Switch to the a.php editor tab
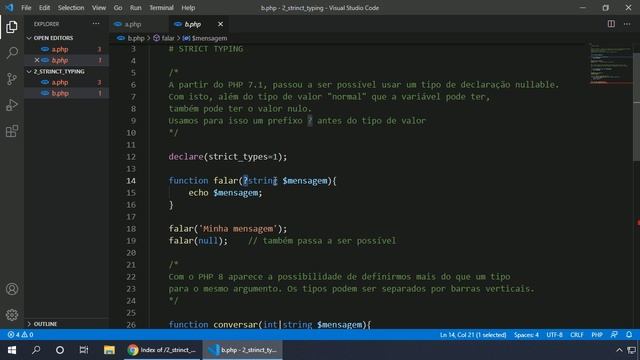This screenshot has width=640, height=360. [139, 24]
